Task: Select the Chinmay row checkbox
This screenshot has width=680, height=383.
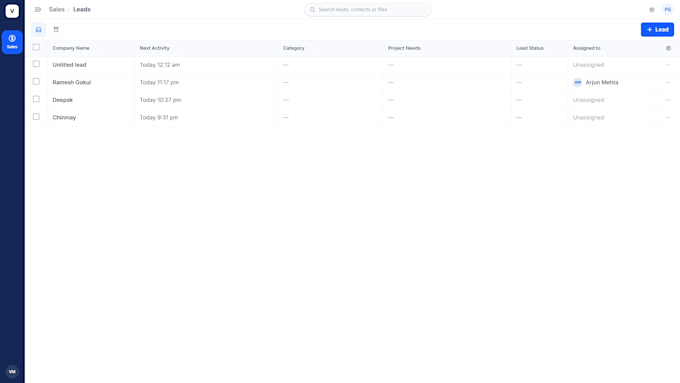Action: pos(36,117)
